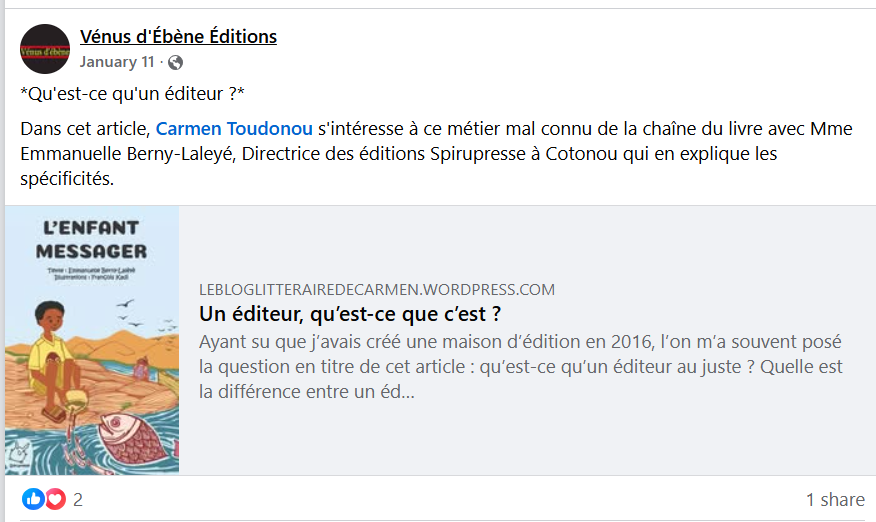
Task: Click the L'ENFANT MESSAGER title on the cover
Action: coord(92,239)
